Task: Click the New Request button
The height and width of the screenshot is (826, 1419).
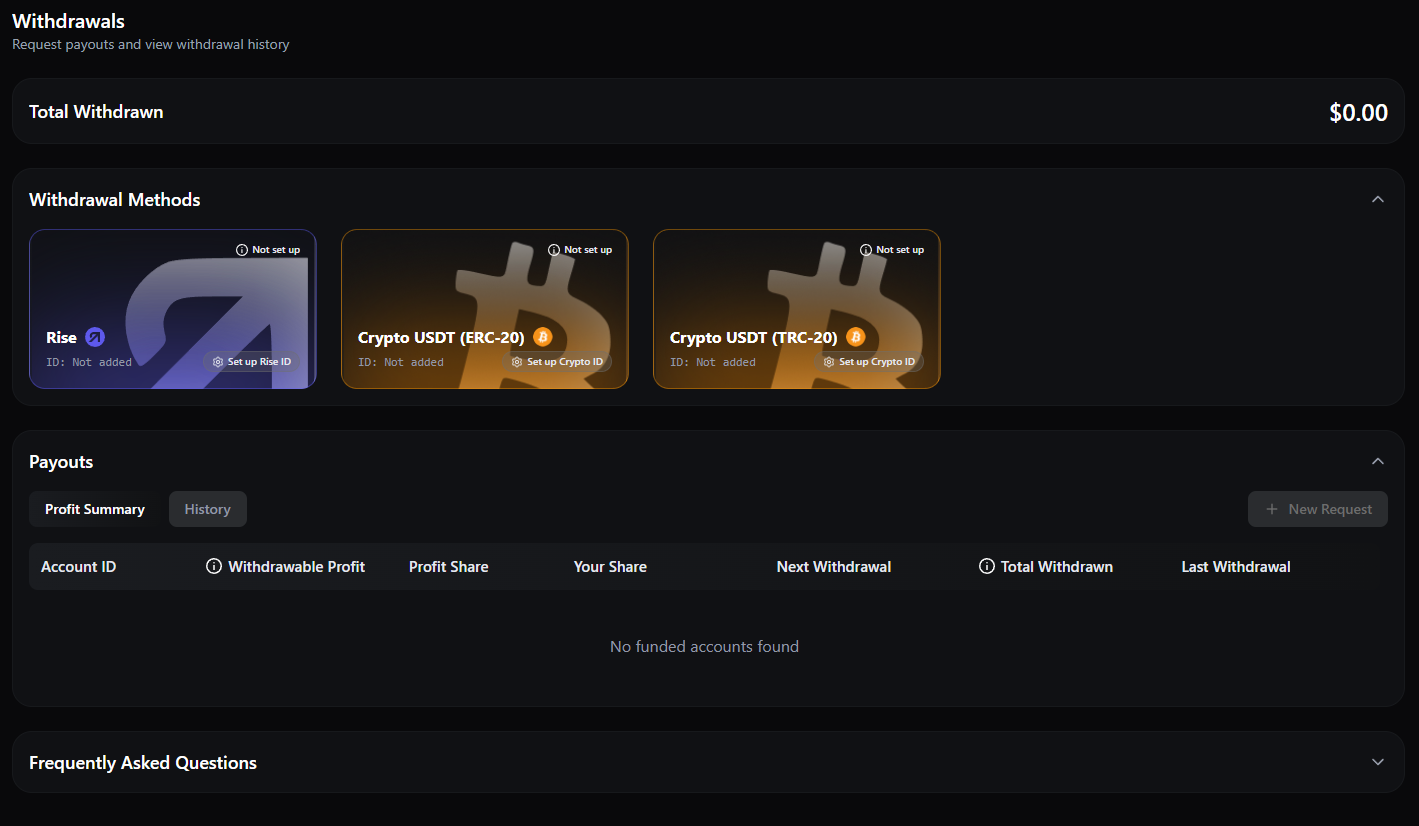Action: coord(1318,509)
